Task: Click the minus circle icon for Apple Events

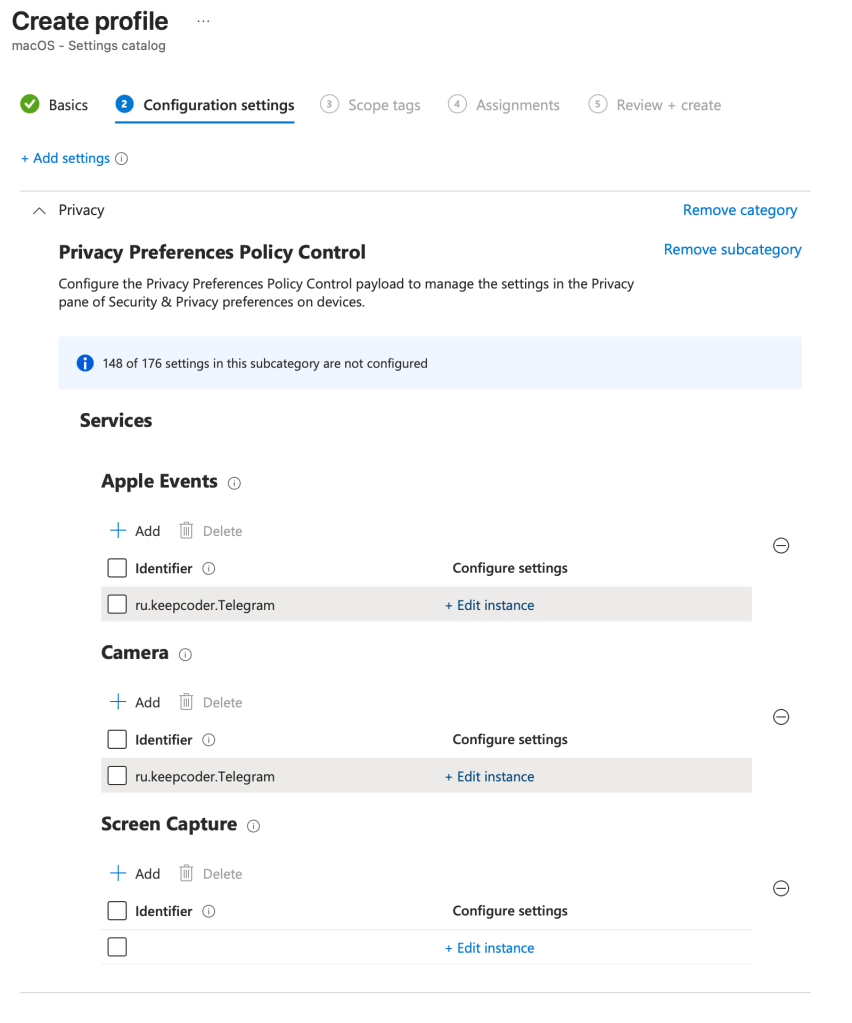Action: (781, 546)
